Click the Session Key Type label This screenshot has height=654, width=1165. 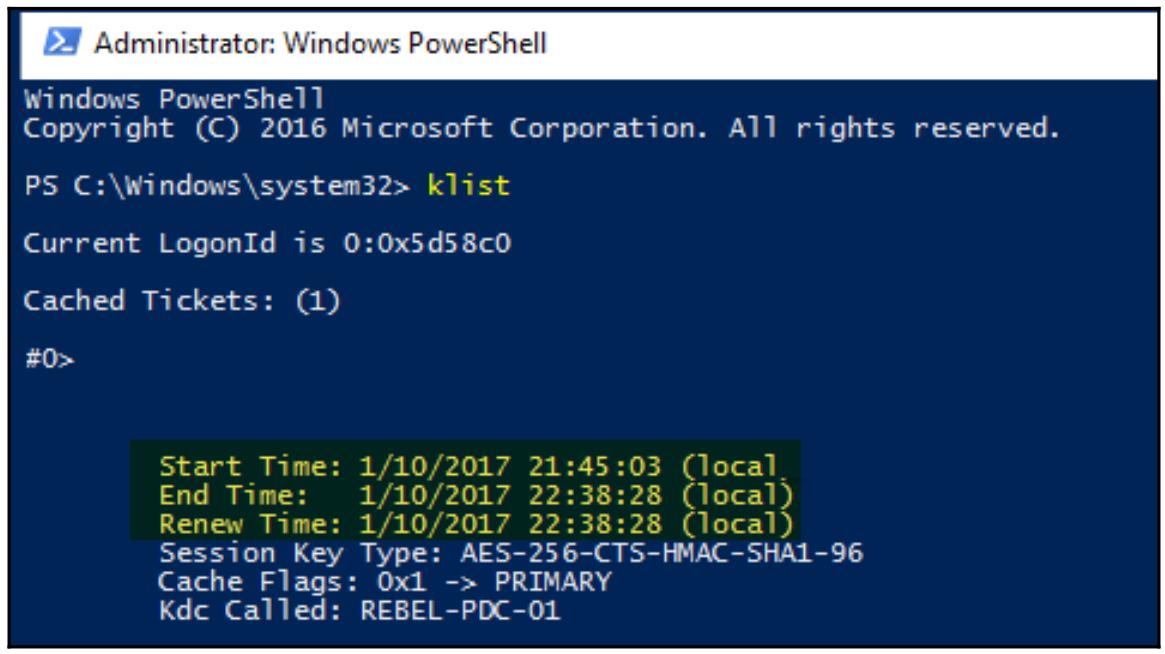point(301,553)
